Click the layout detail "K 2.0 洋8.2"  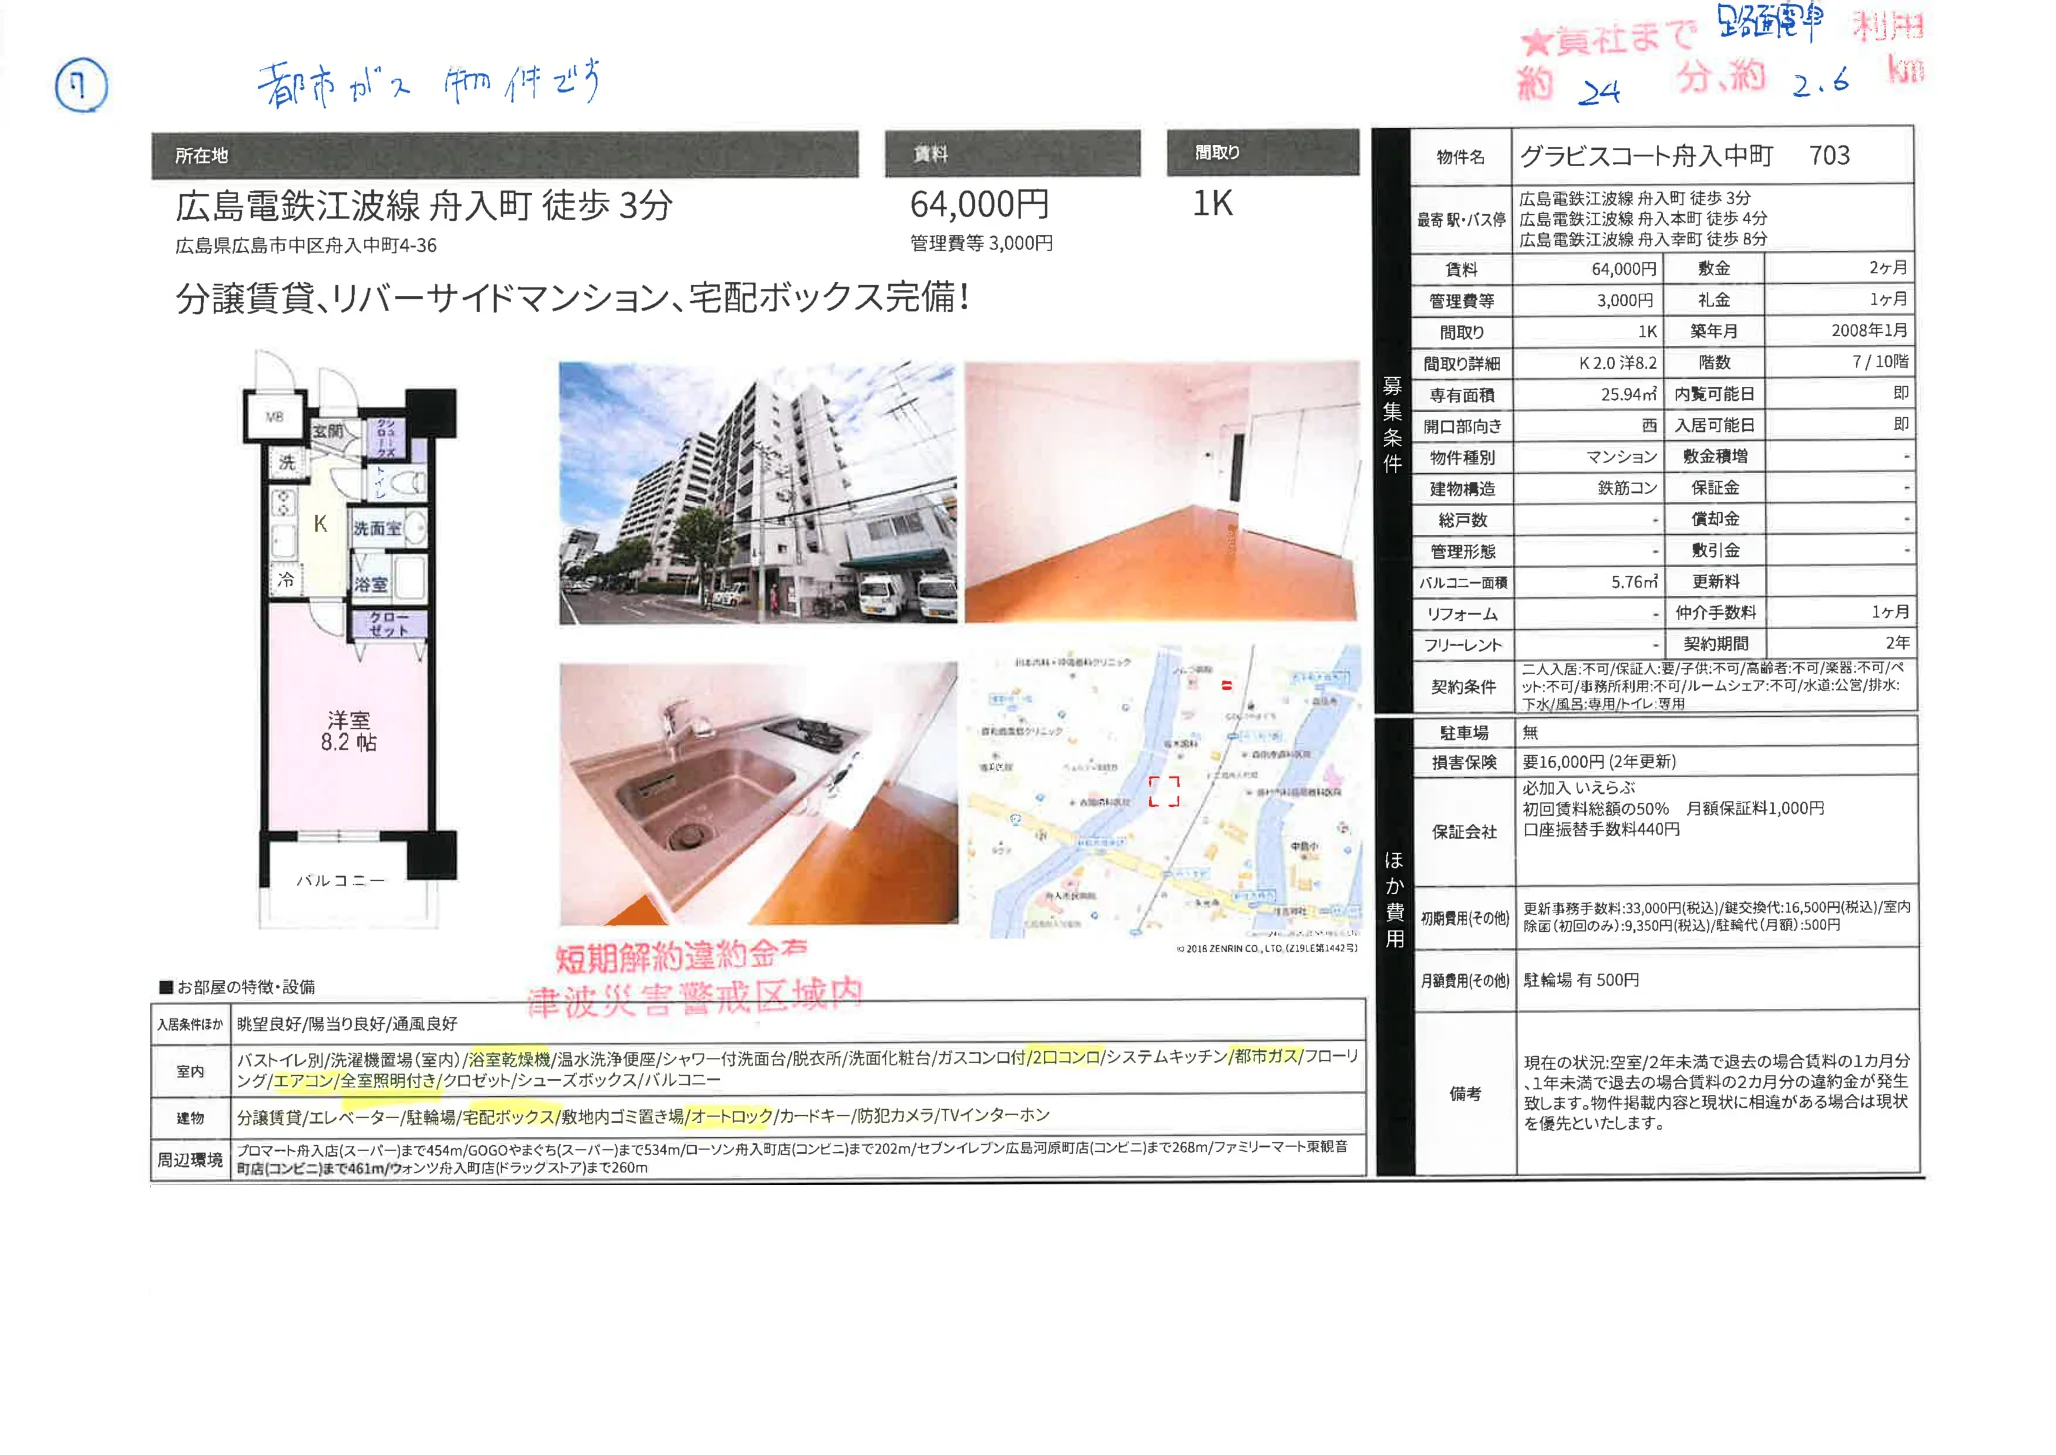tap(1618, 363)
